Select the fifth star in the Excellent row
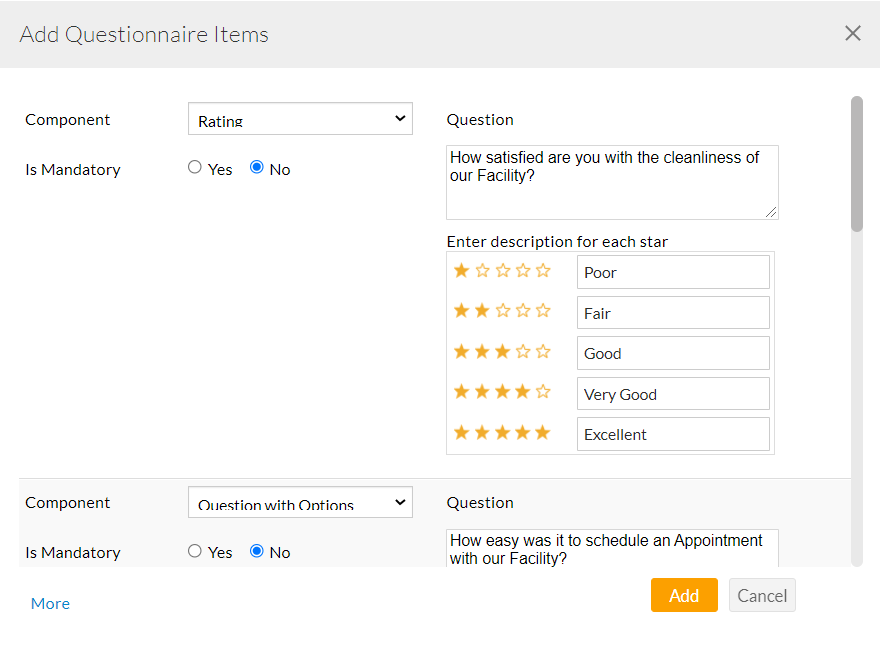This screenshot has width=880, height=650. (x=542, y=433)
